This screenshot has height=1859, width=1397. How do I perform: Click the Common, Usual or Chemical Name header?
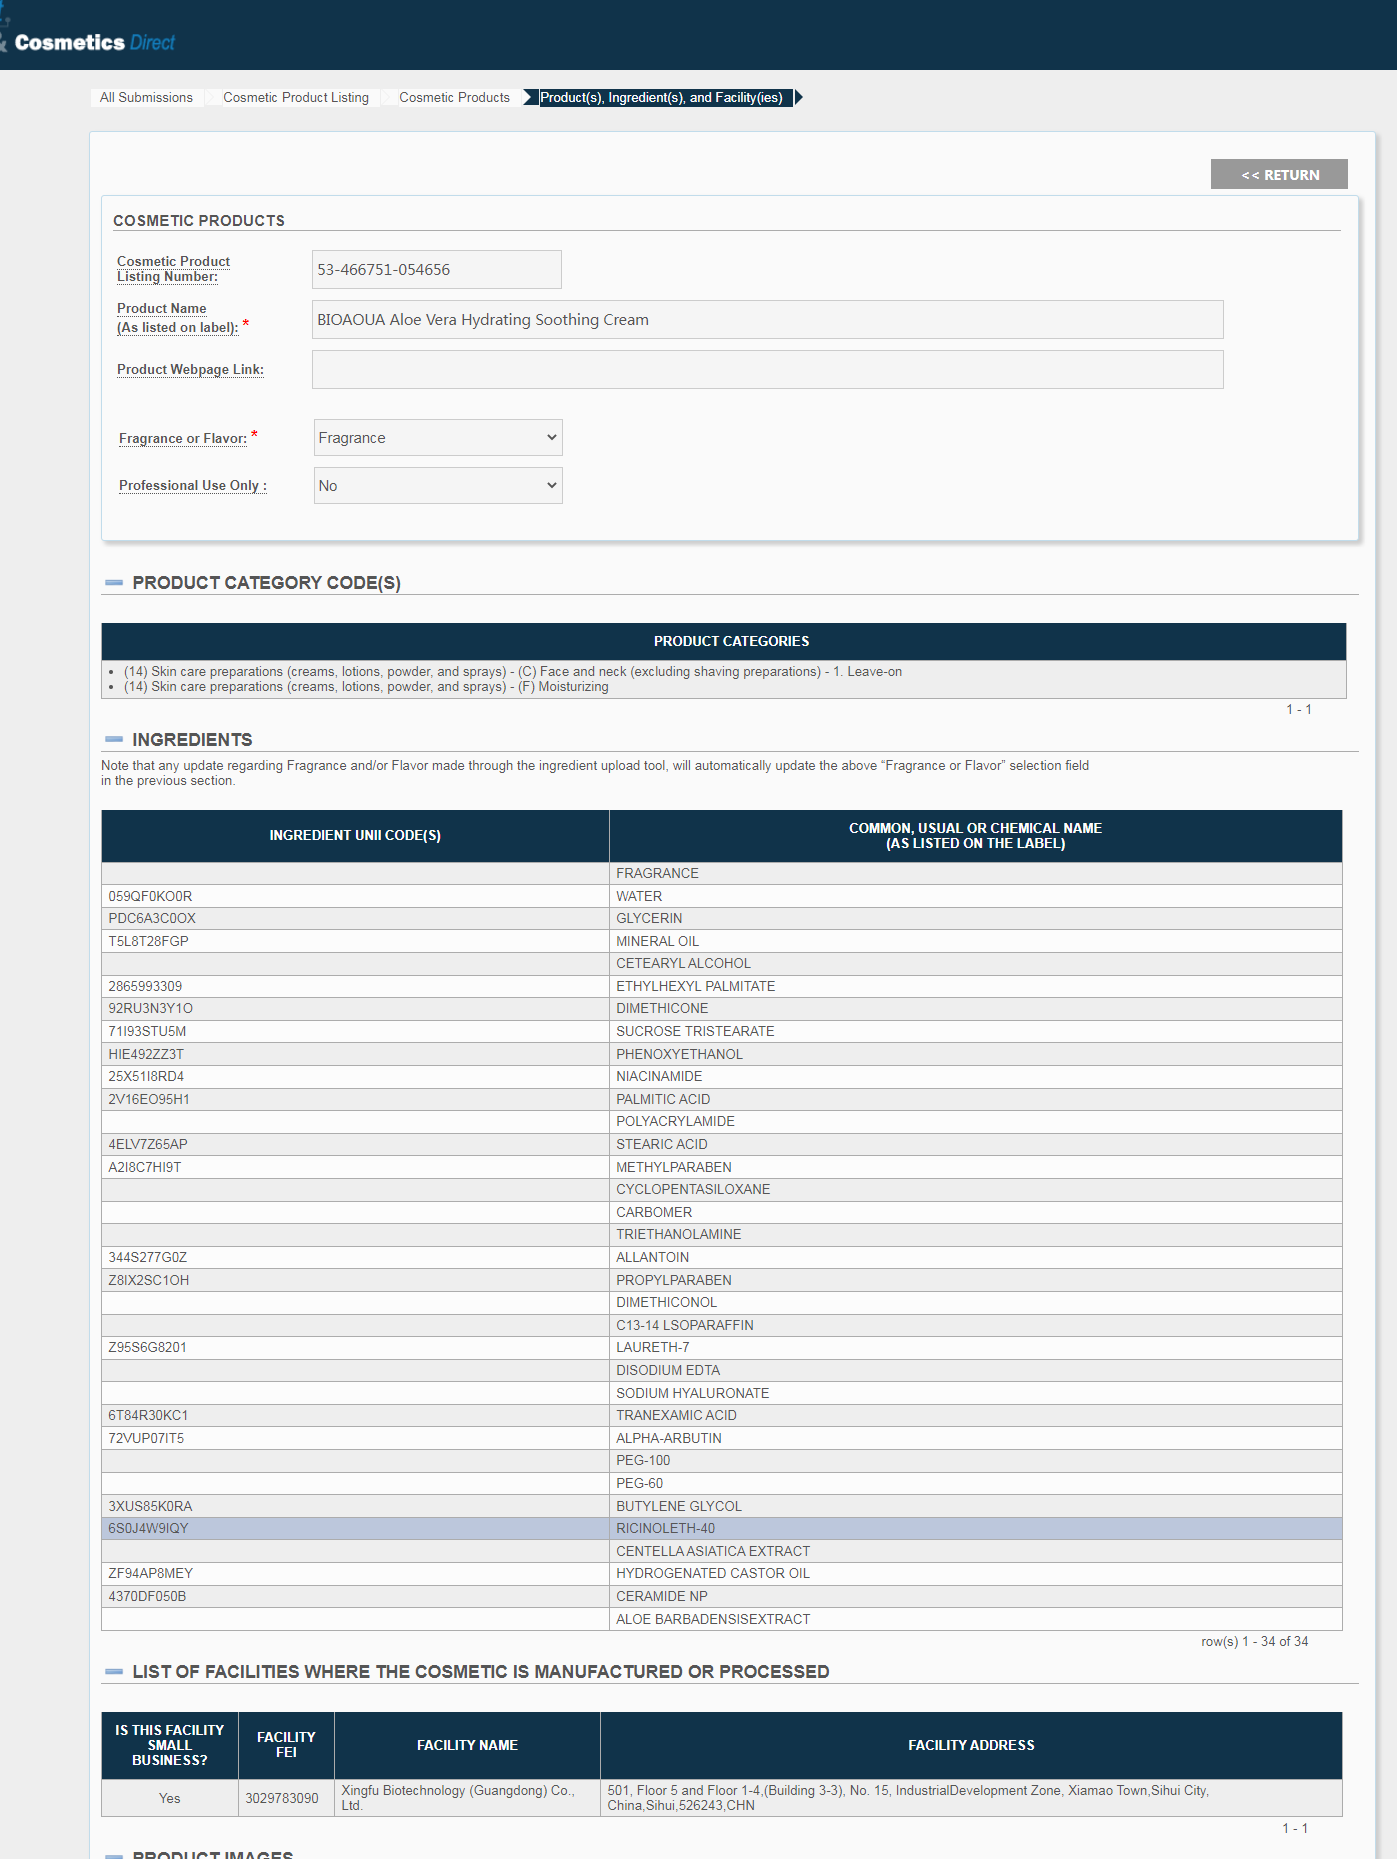coord(974,835)
